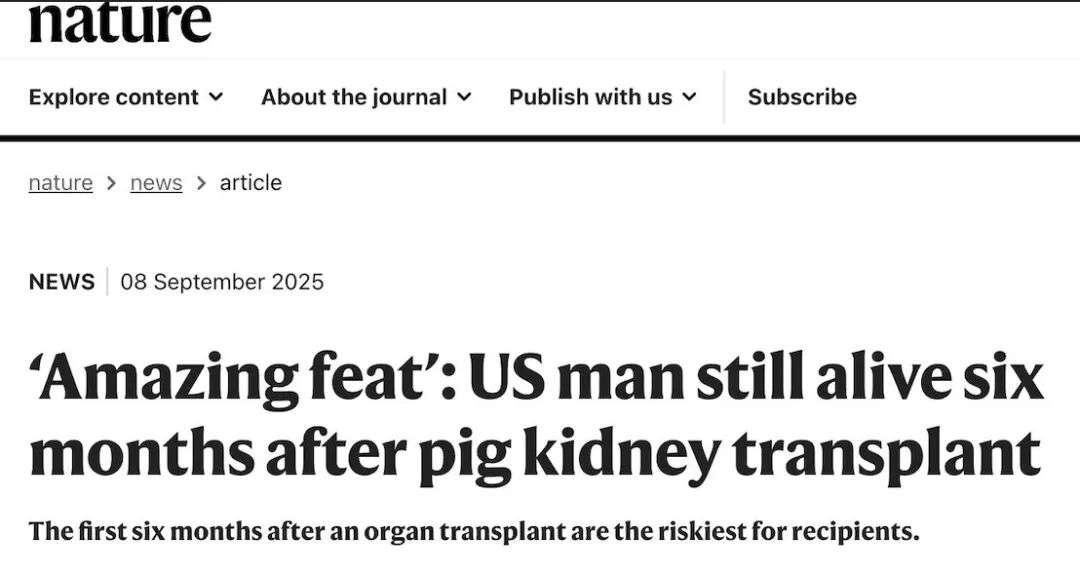
Task: Open the news breadcrumb link
Action: click(x=156, y=183)
